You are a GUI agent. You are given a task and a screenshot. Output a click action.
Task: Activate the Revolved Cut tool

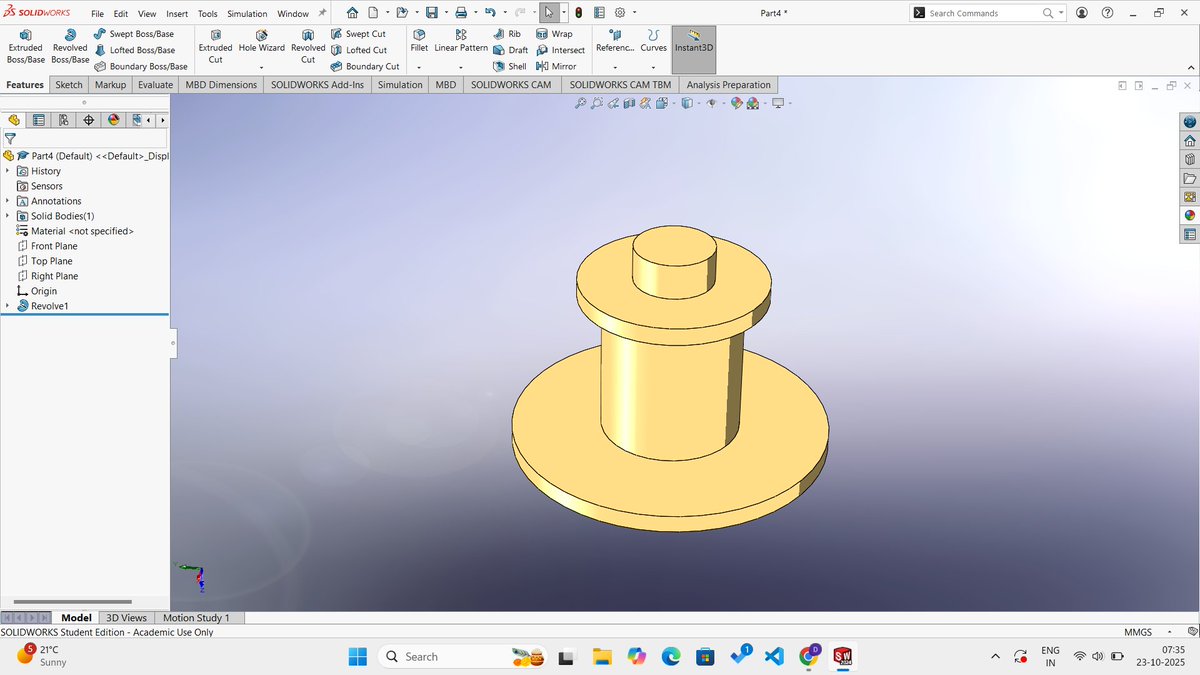tap(308, 46)
